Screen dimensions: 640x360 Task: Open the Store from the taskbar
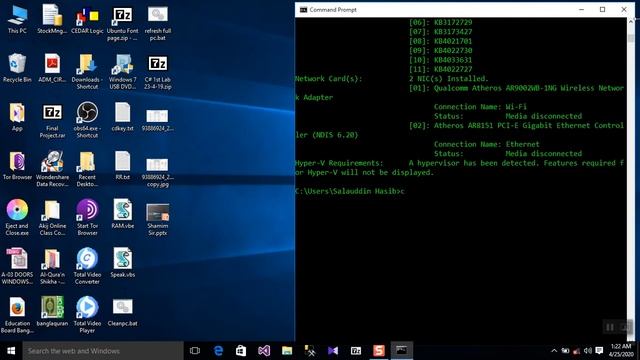point(241,351)
